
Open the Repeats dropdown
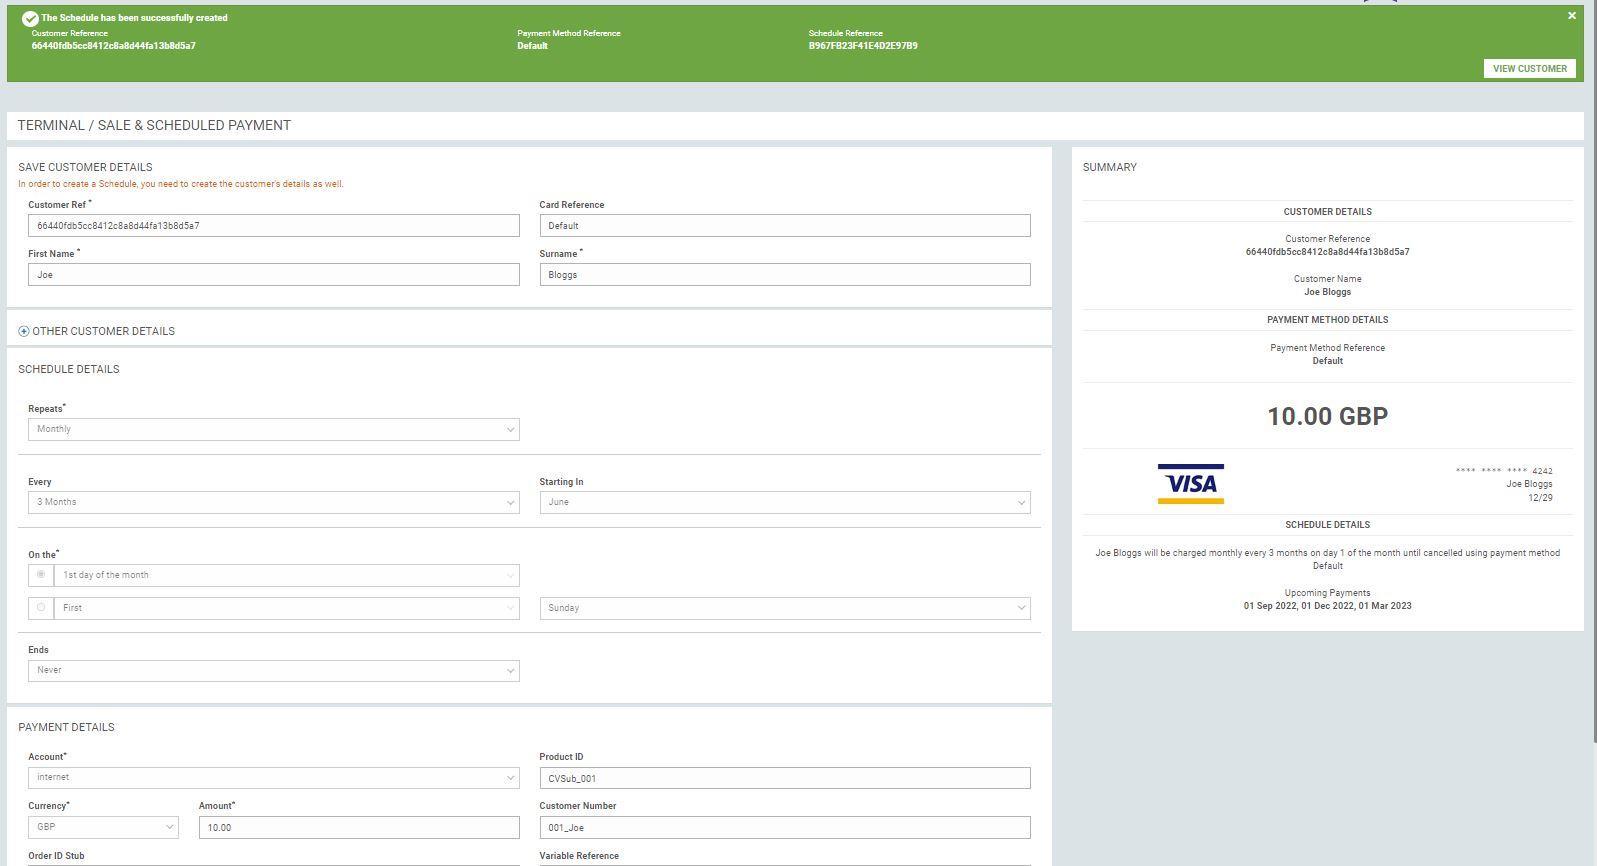click(x=273, y=429)
